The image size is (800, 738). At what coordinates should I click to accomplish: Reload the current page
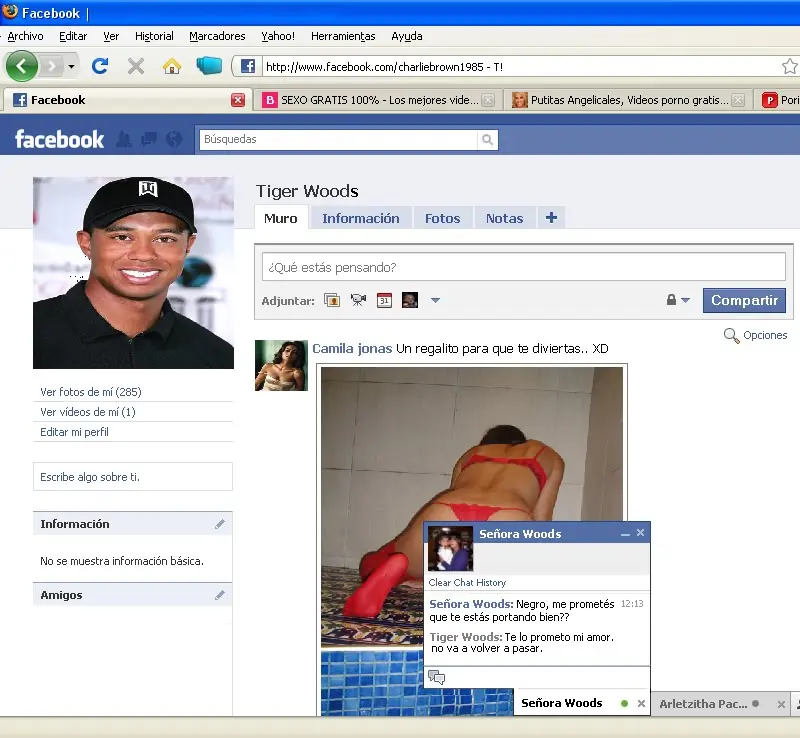pyautogui.click(x=99, y=66)
